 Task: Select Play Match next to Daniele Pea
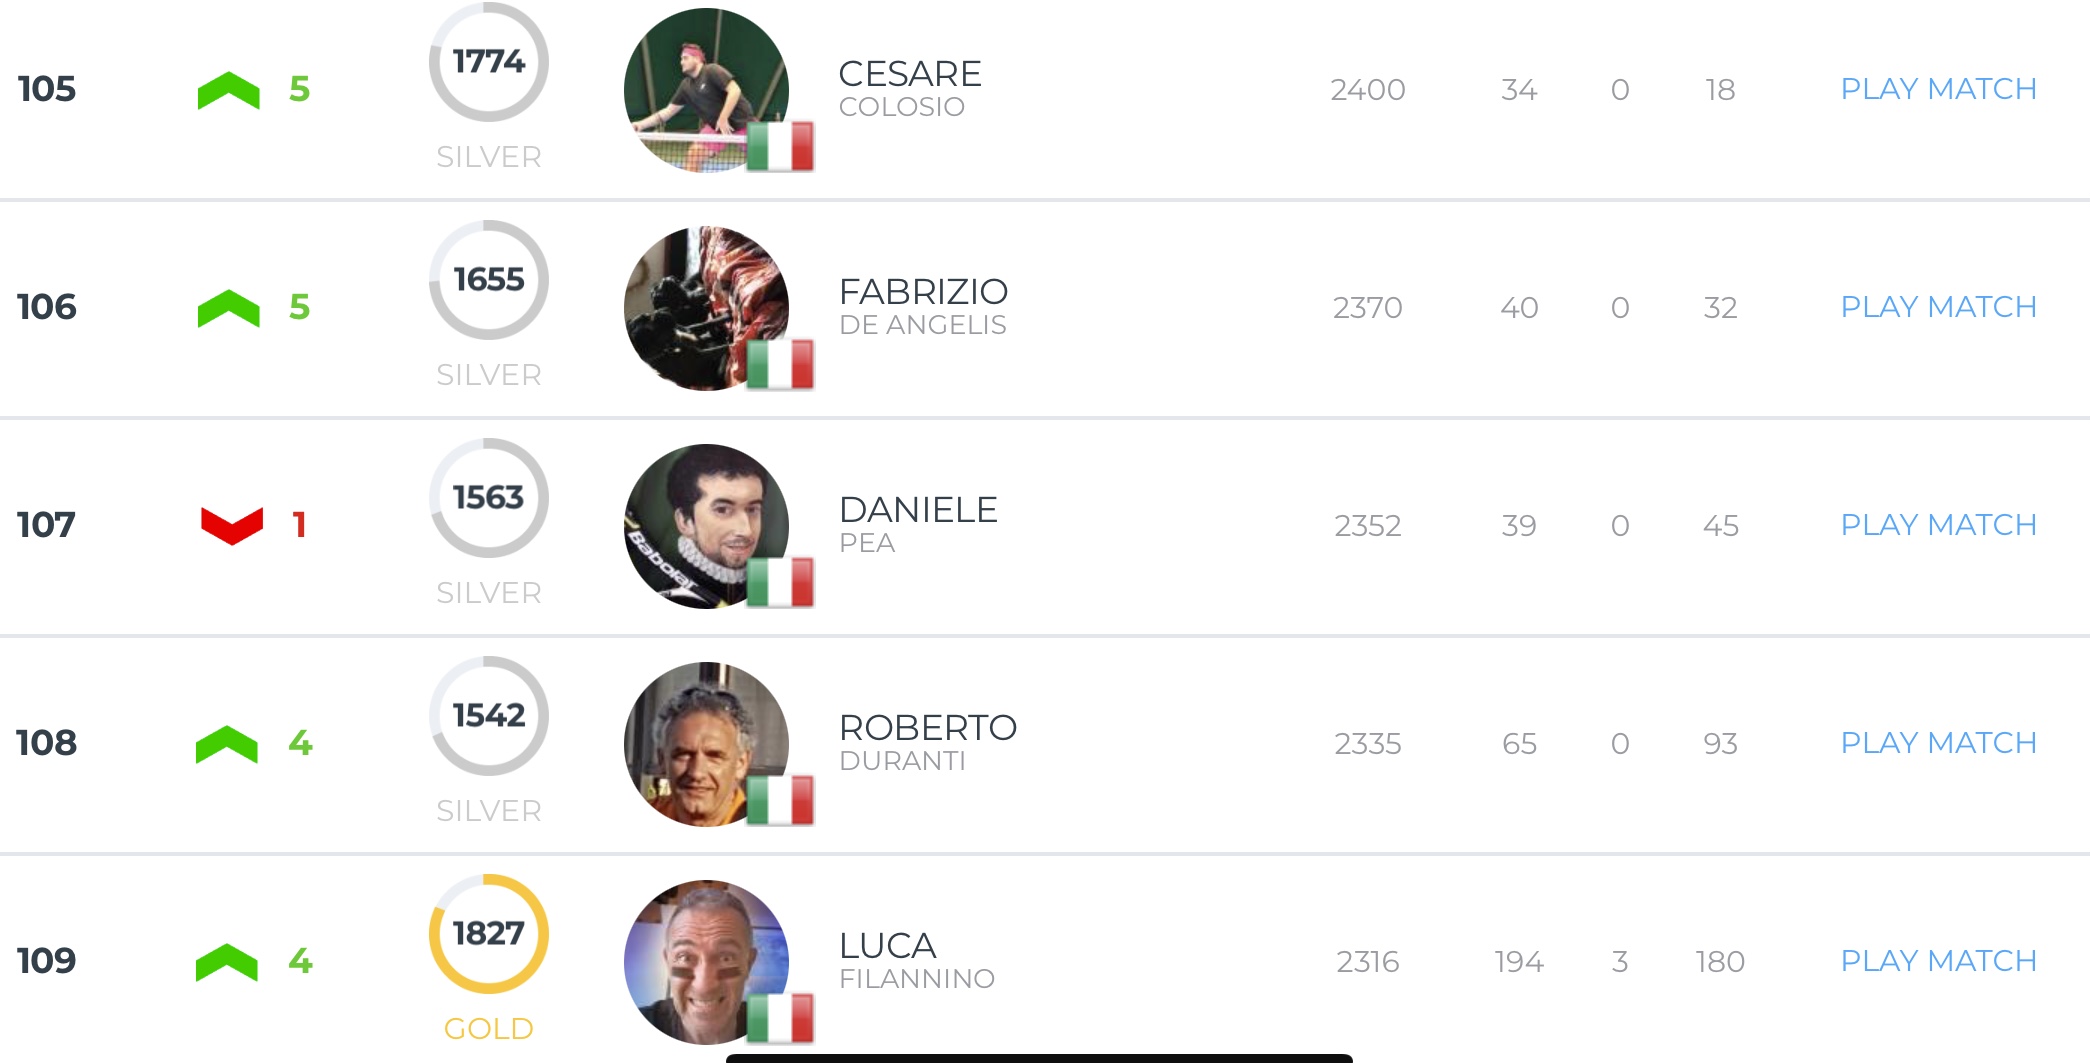(x=1937, y=525)
